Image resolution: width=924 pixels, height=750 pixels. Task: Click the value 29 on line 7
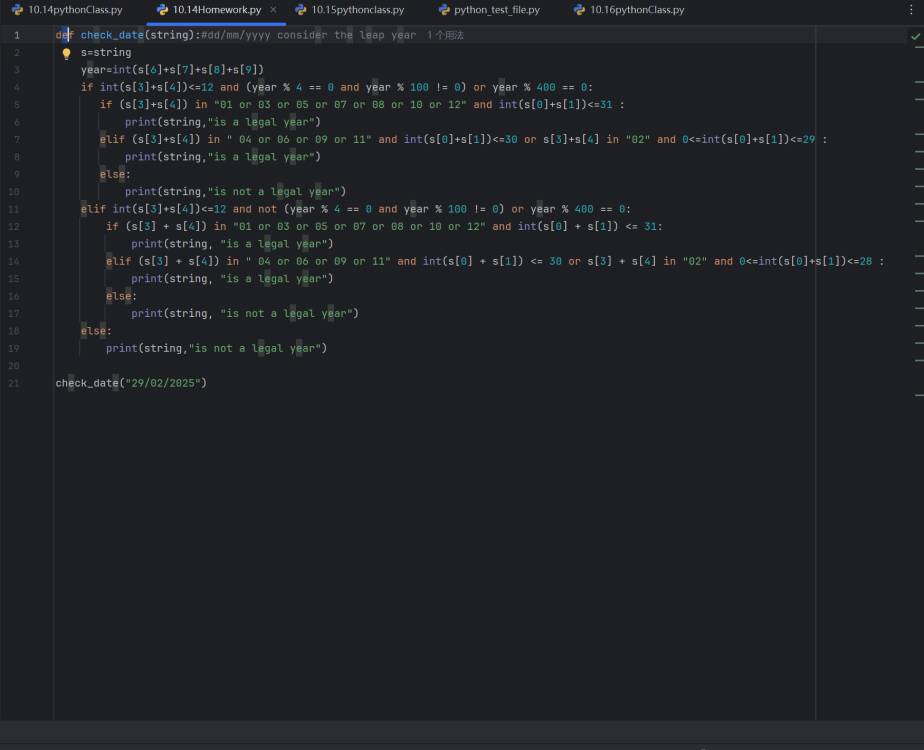(808, 140)
